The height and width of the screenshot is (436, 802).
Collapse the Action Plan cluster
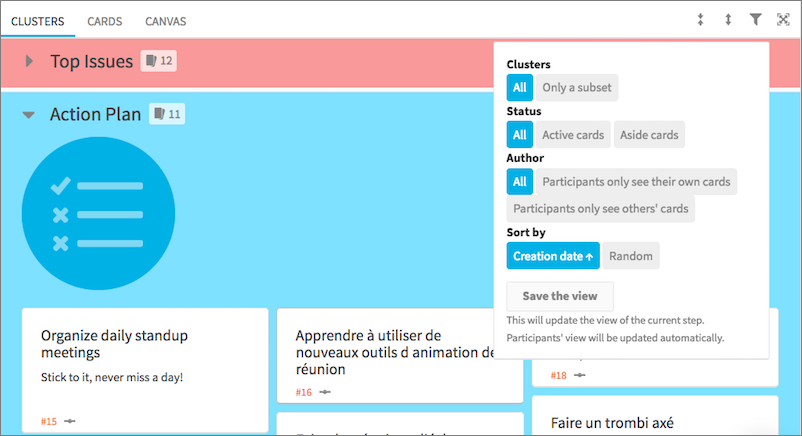29,115
